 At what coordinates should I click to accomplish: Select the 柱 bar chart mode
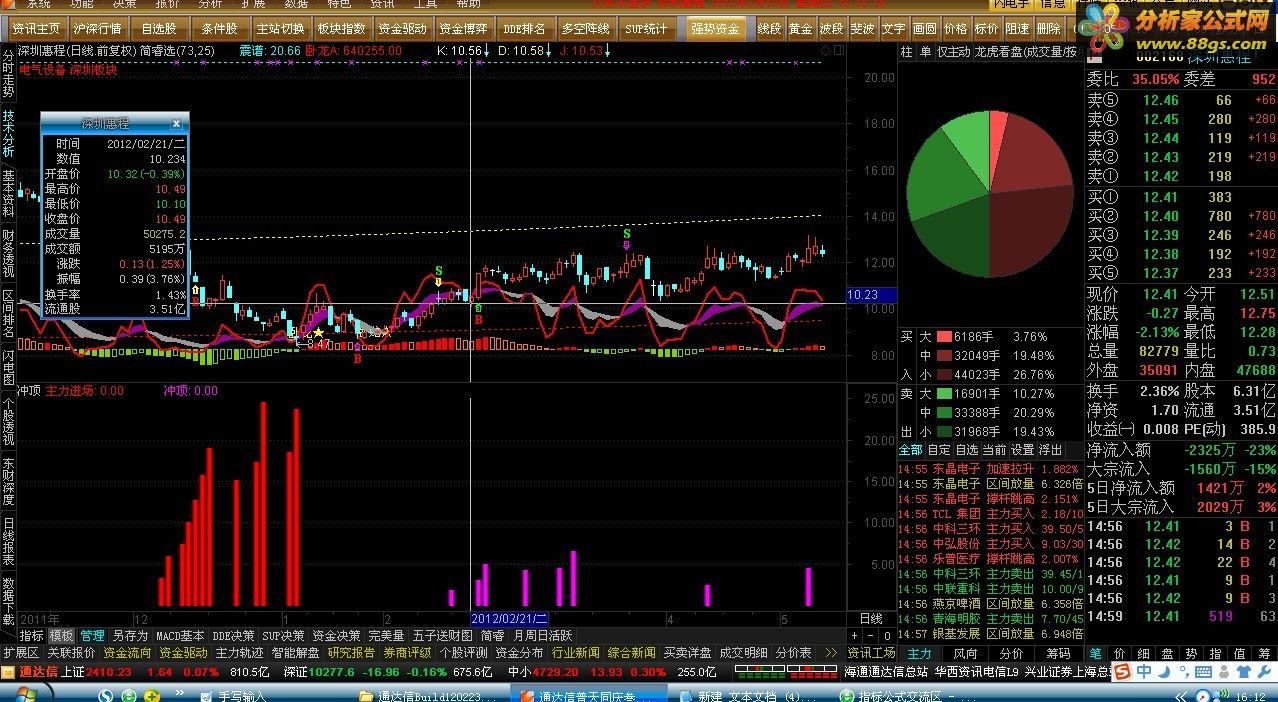tap(906, 51)
